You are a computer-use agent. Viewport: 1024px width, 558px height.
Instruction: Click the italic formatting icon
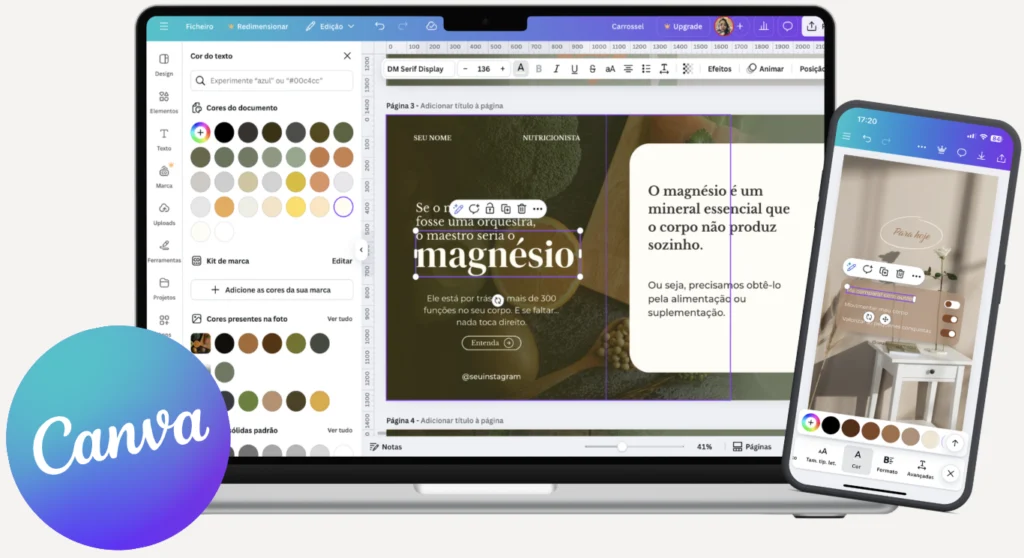(x=557, y=69)
